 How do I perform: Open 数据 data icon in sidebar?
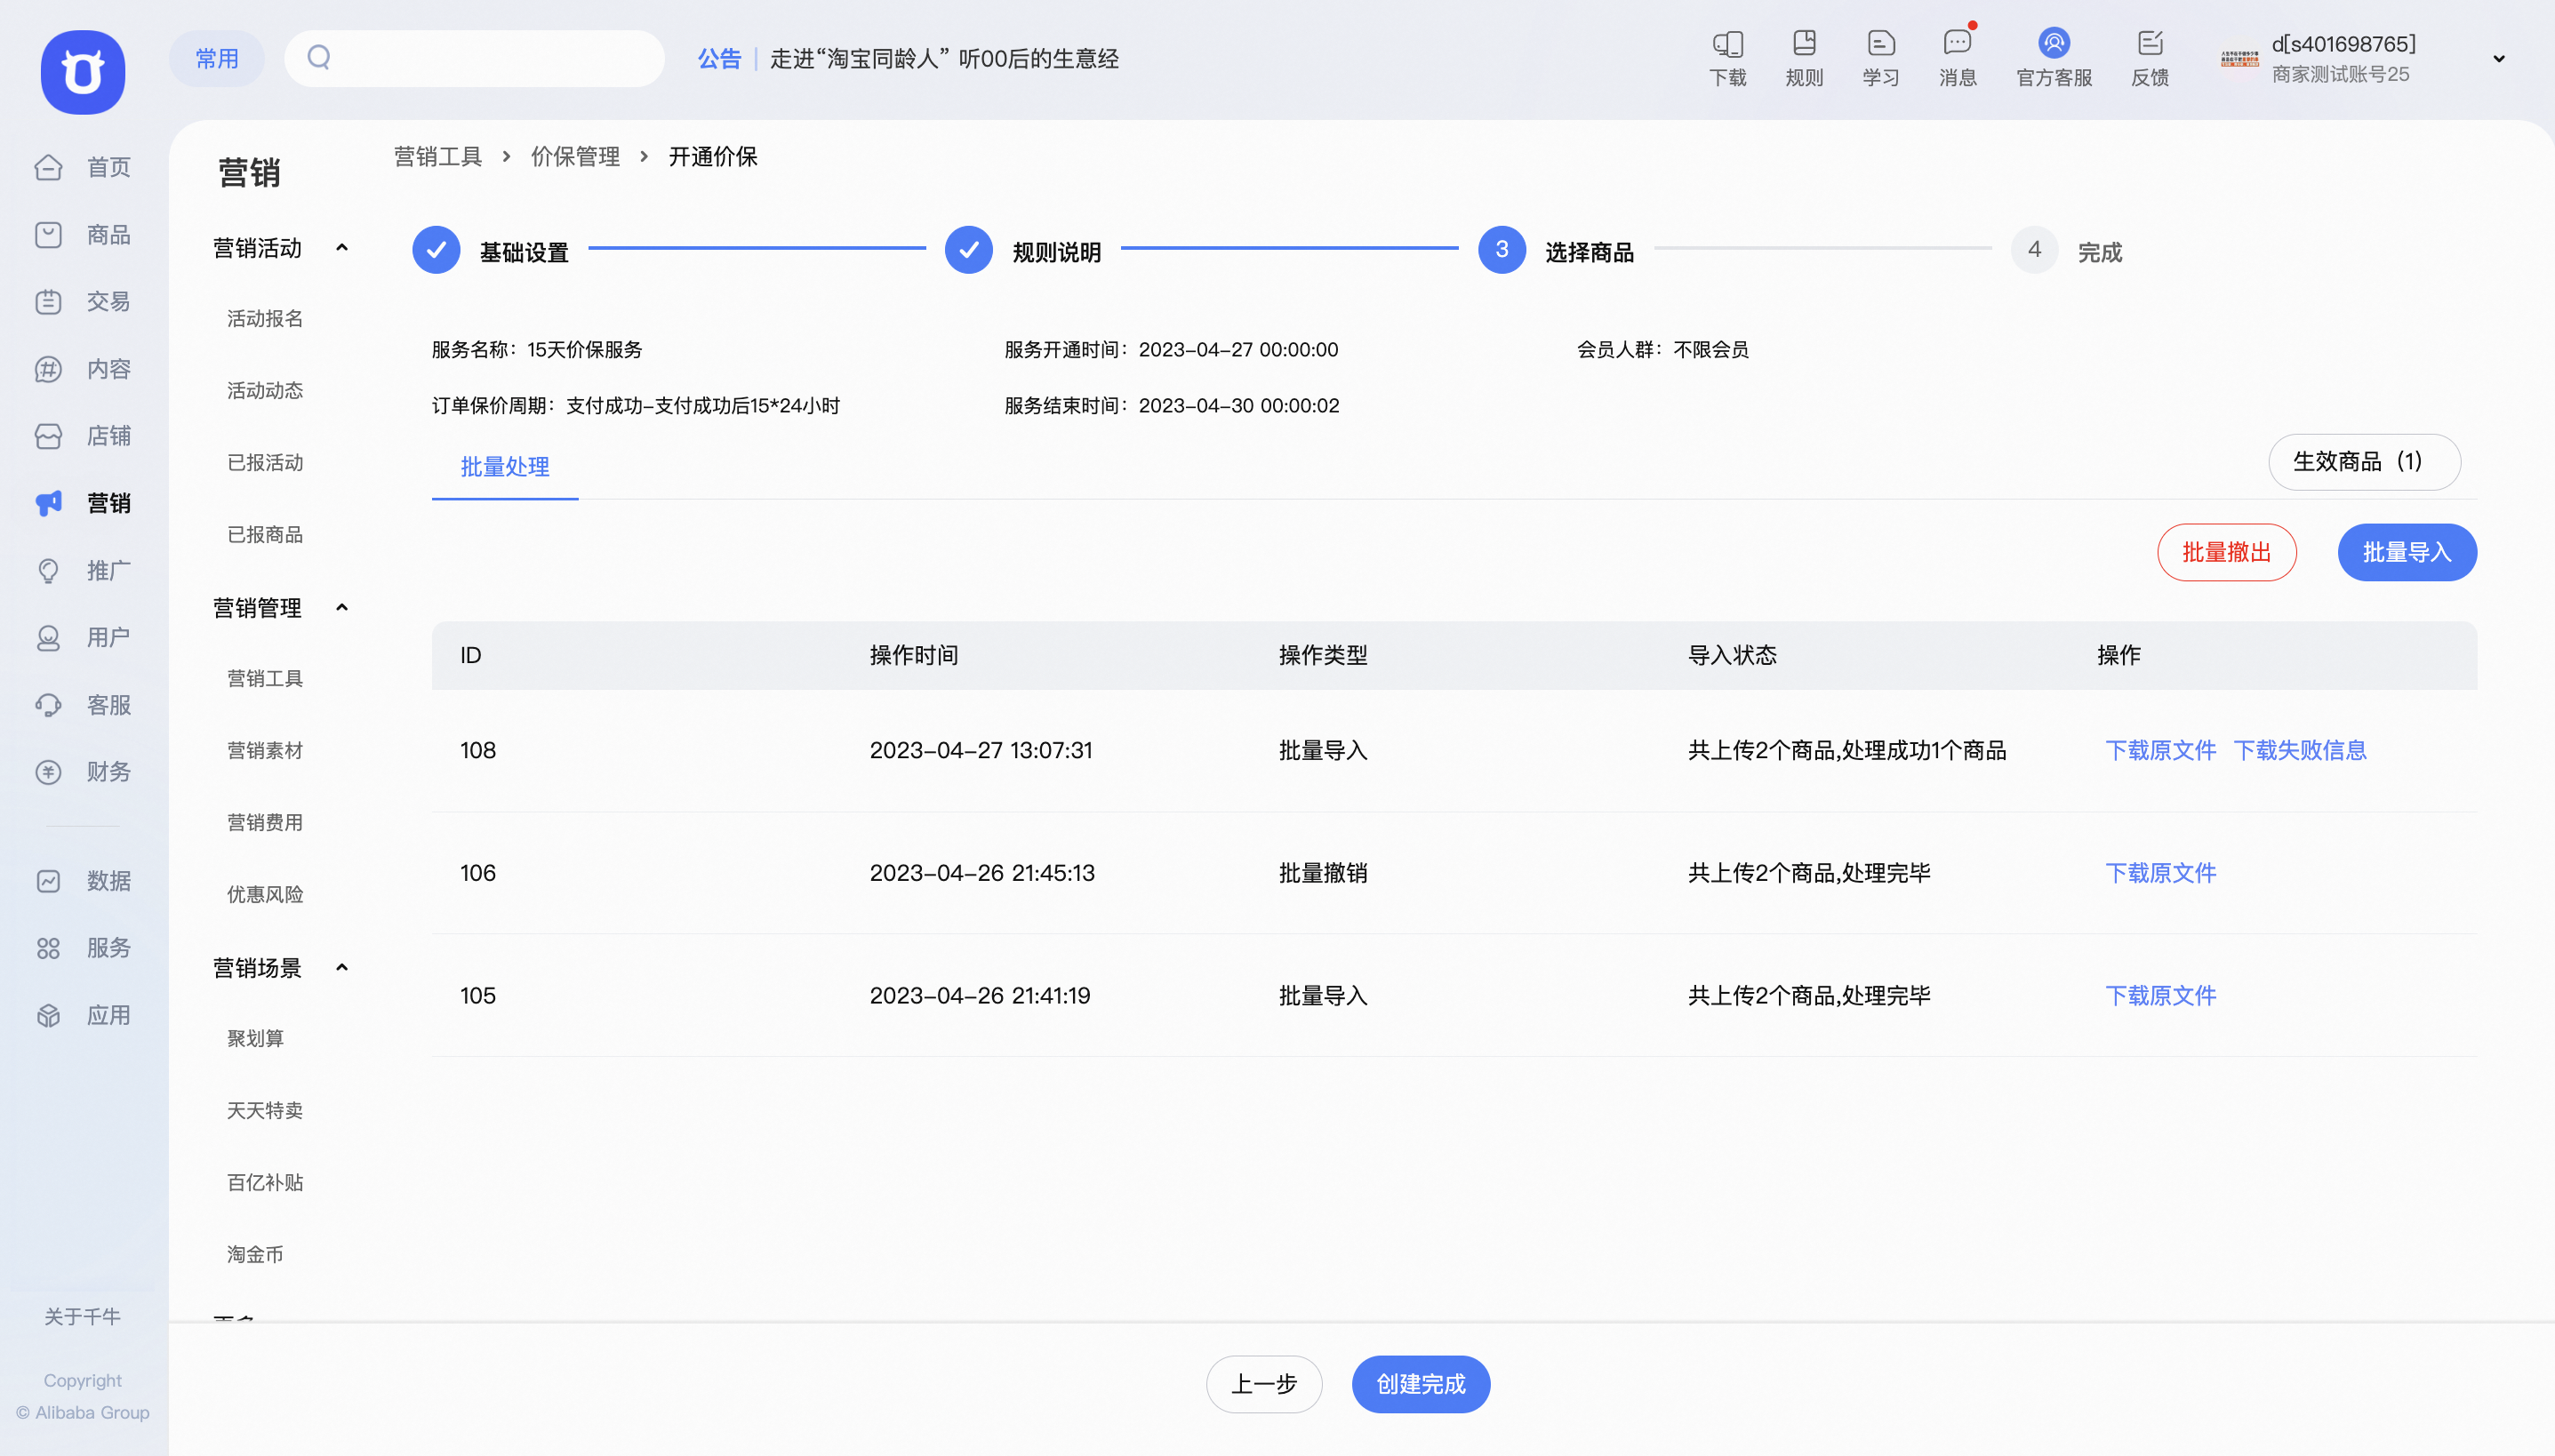point(48,881)
